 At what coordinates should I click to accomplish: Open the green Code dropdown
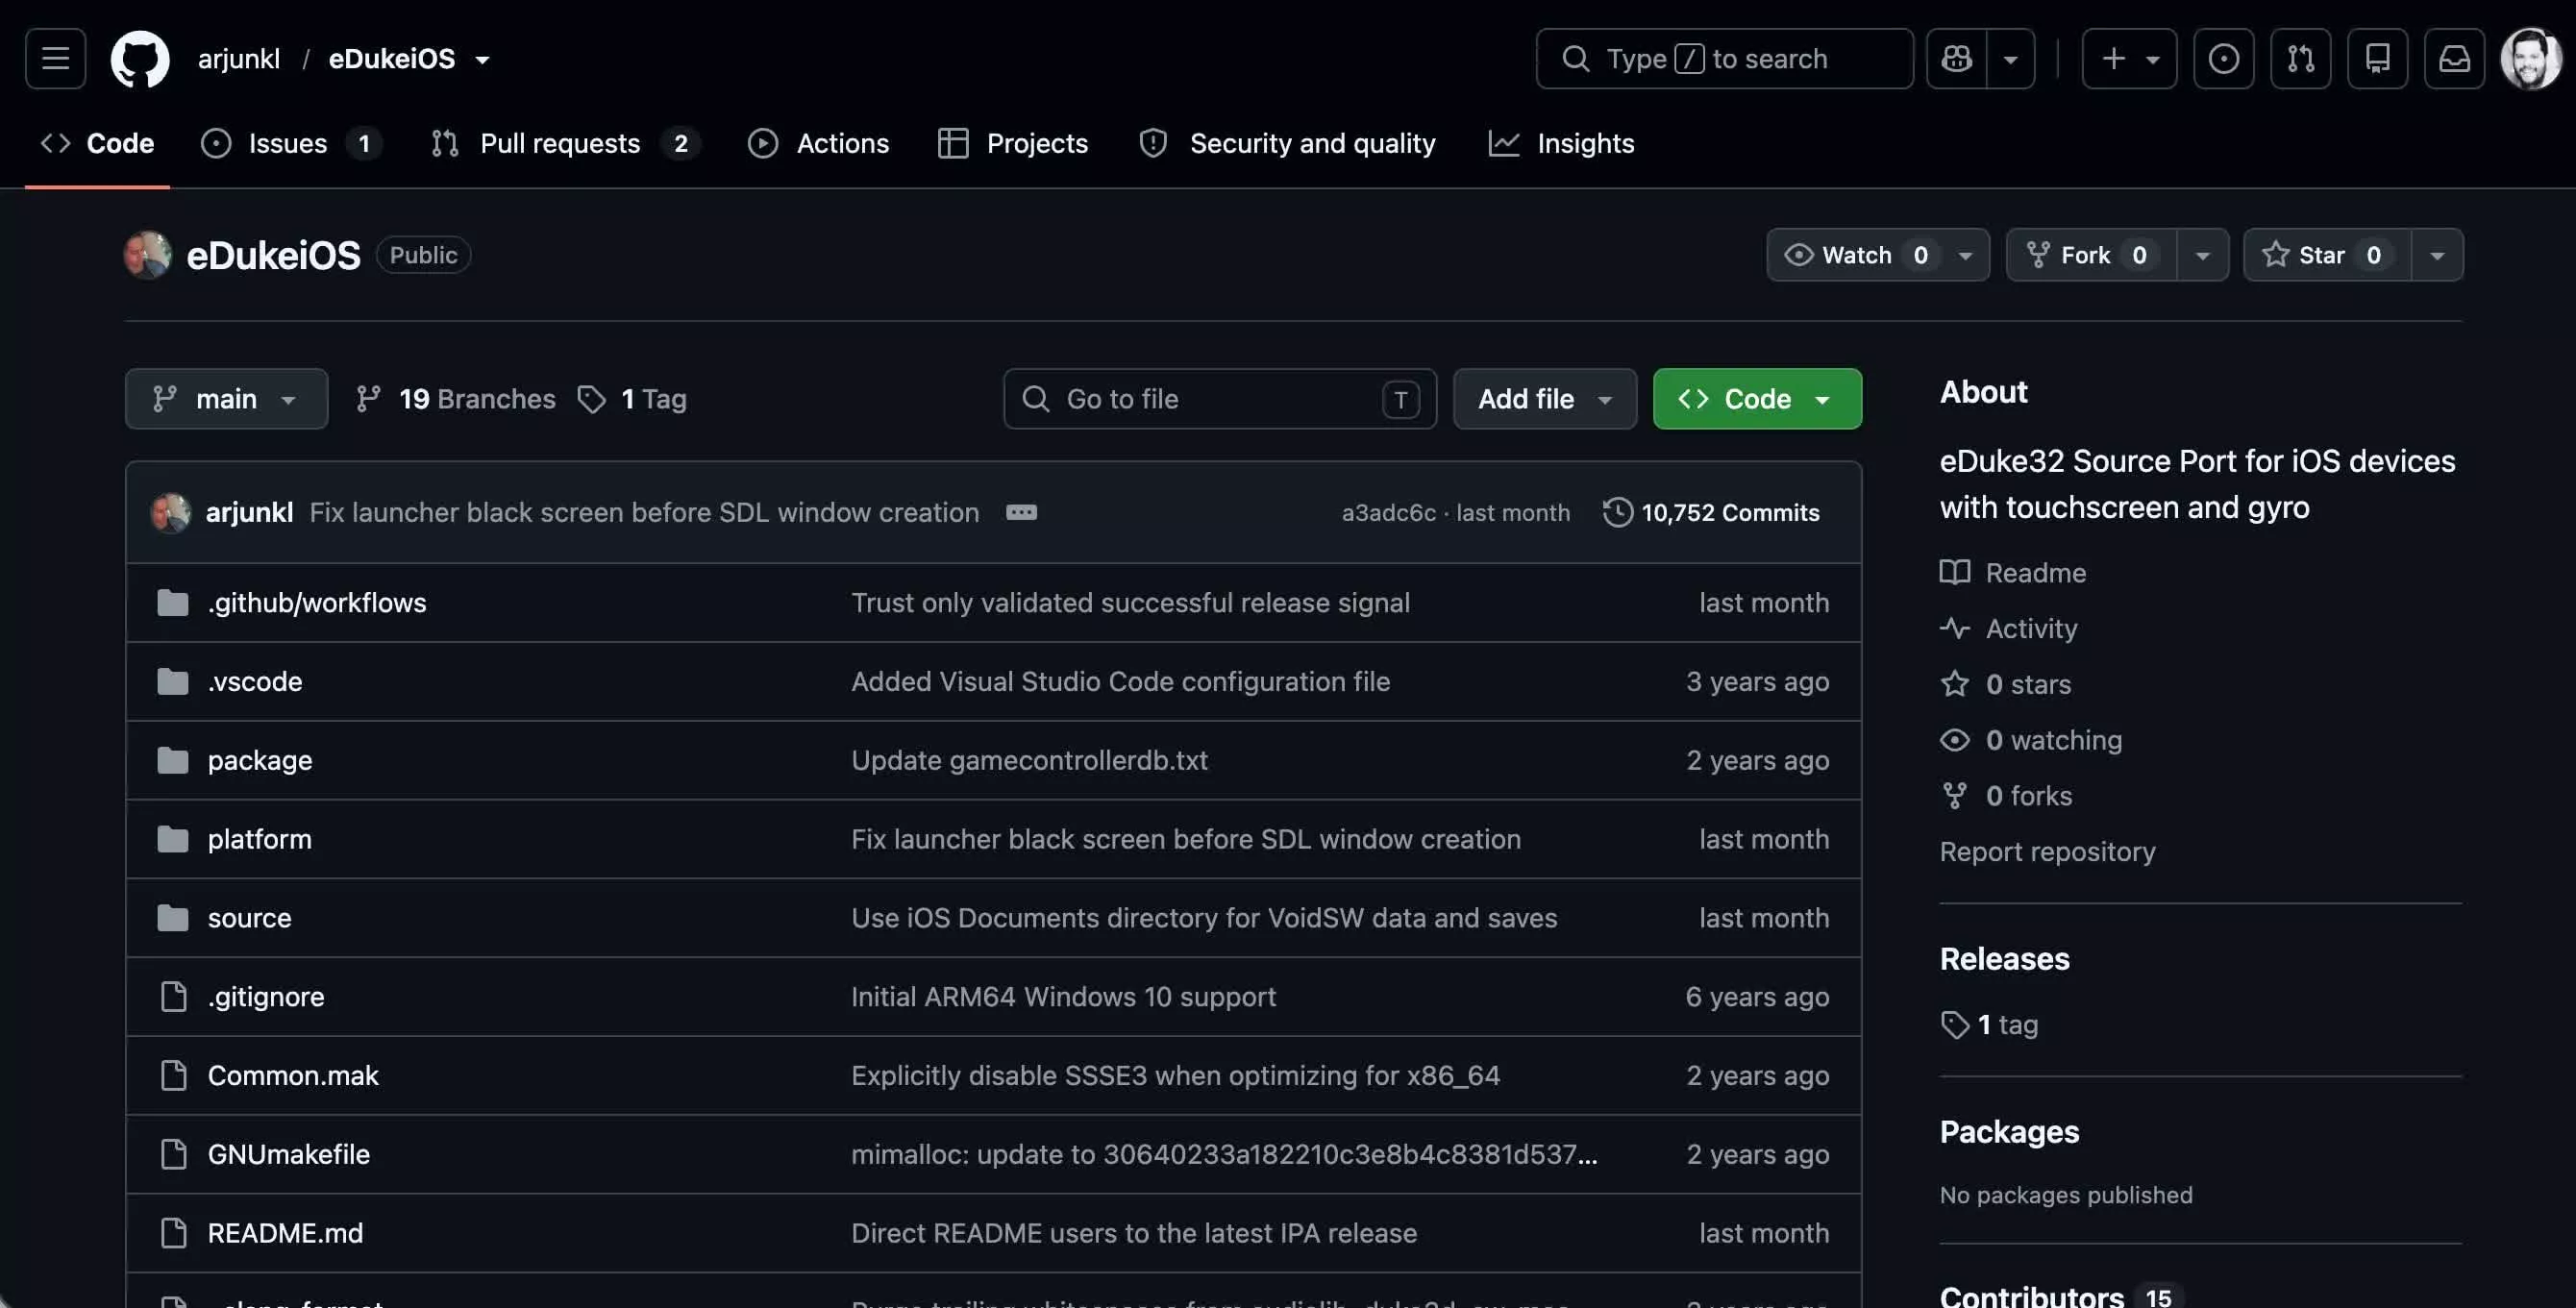coord(1757,399)
